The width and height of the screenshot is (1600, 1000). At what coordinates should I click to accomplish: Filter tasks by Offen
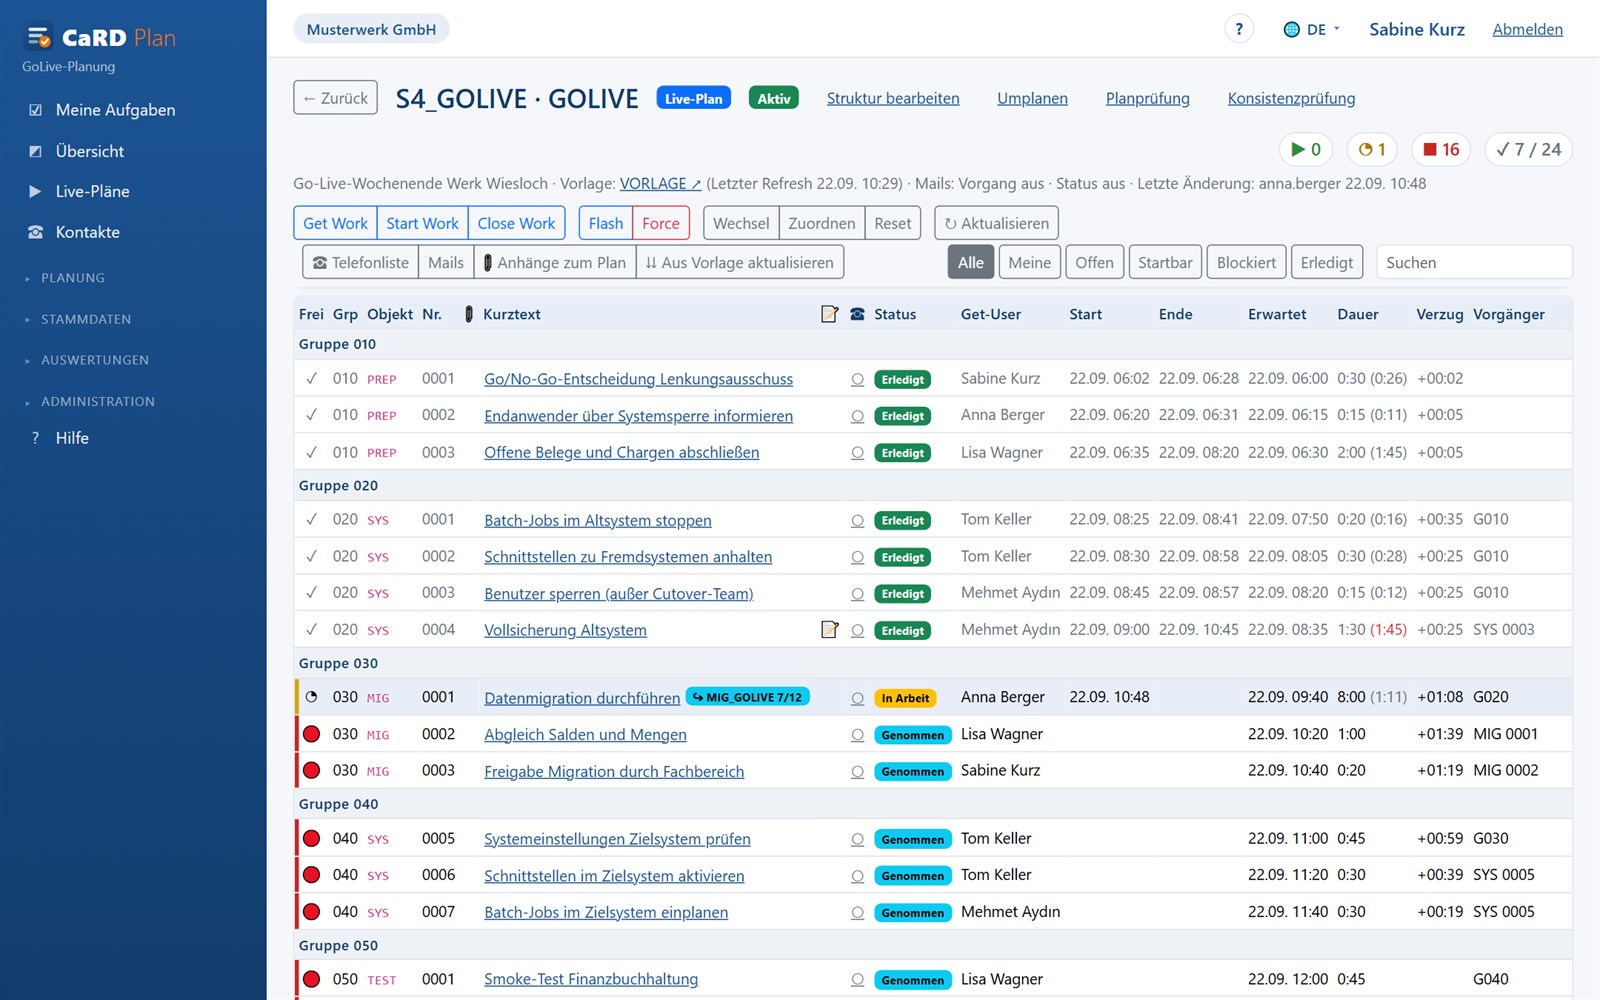pos(1094,262)
